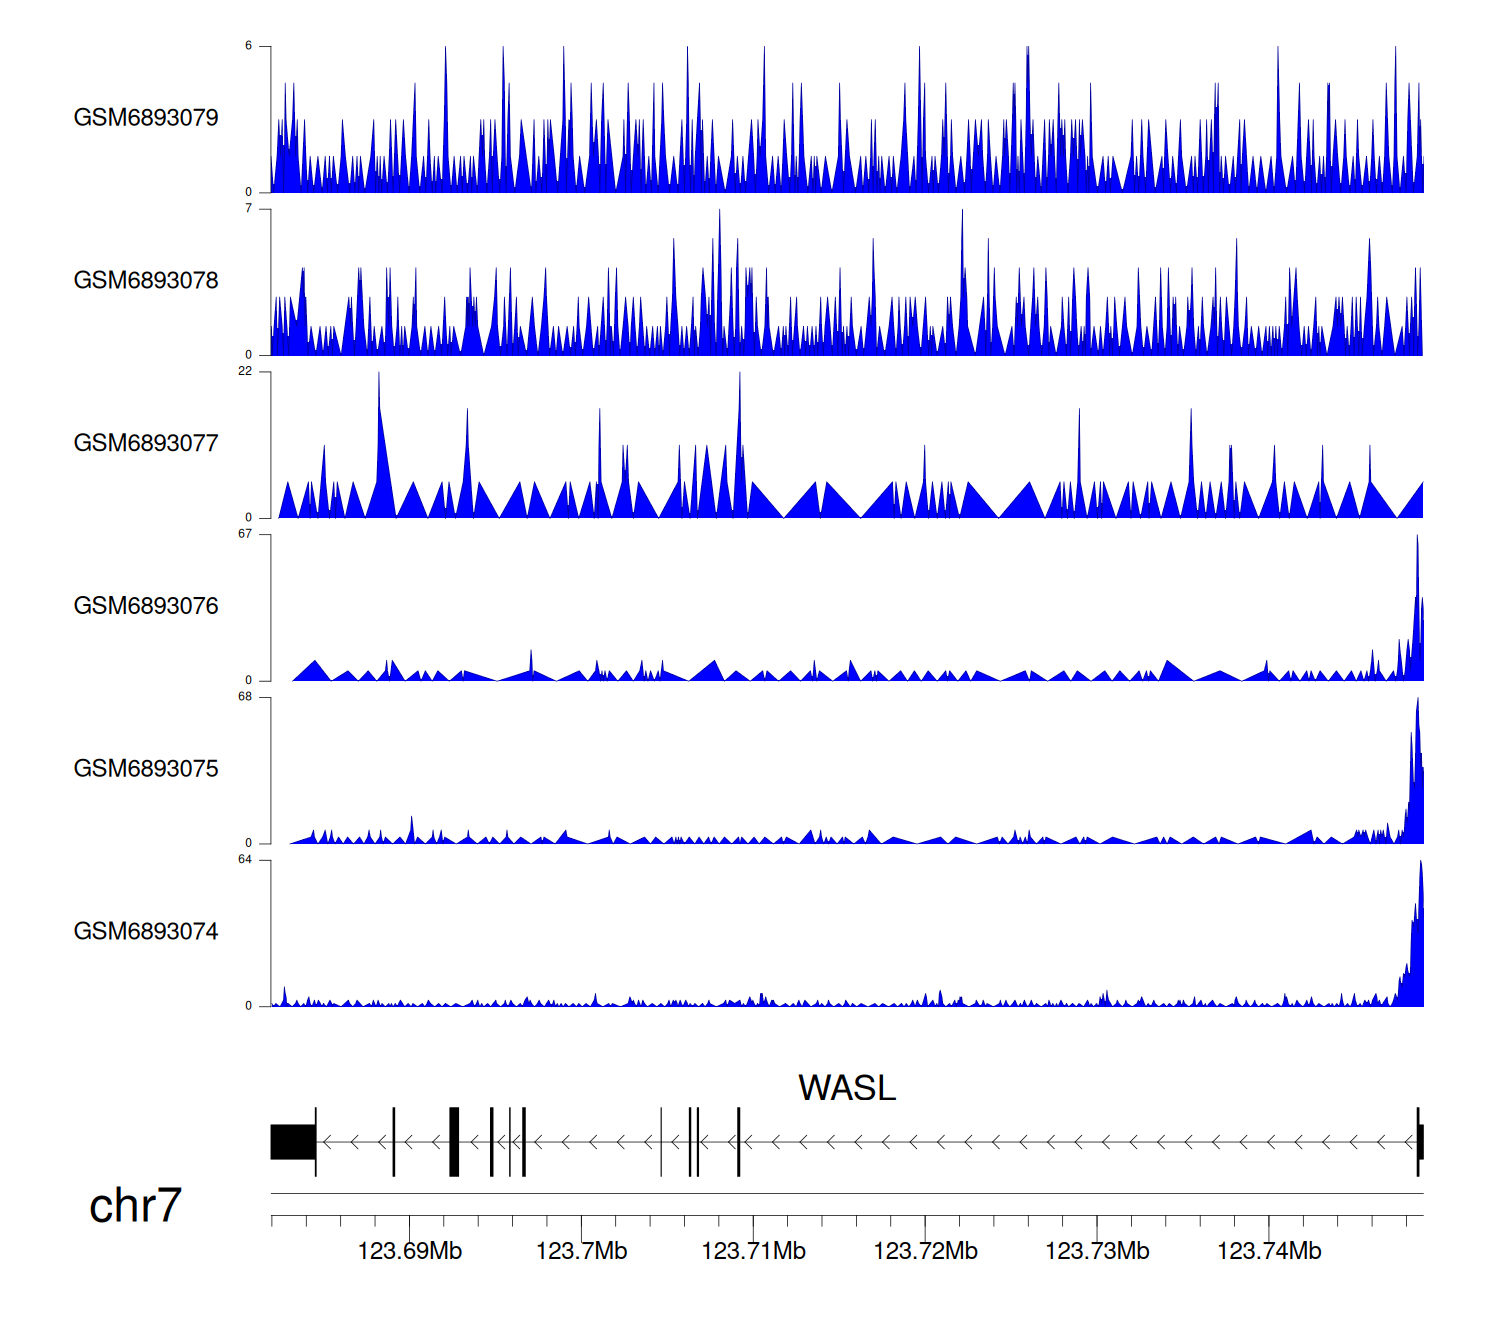Click the large leftmost WASL exon block

click(293, 1142)
